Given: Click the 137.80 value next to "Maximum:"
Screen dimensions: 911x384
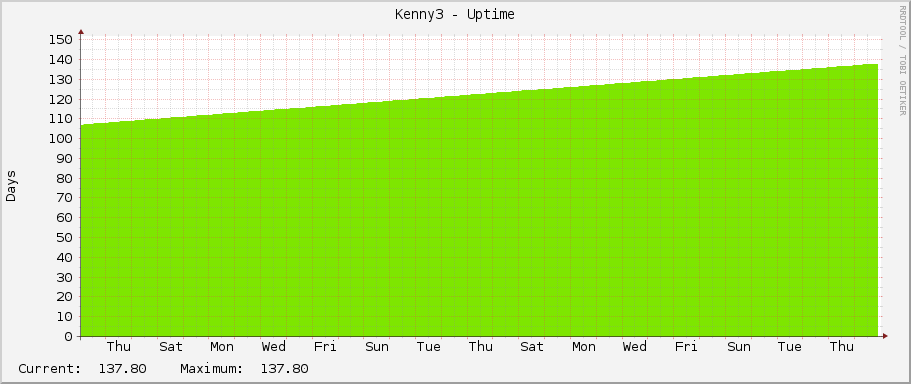Looking at the screenshot, I should coord(284,369).
